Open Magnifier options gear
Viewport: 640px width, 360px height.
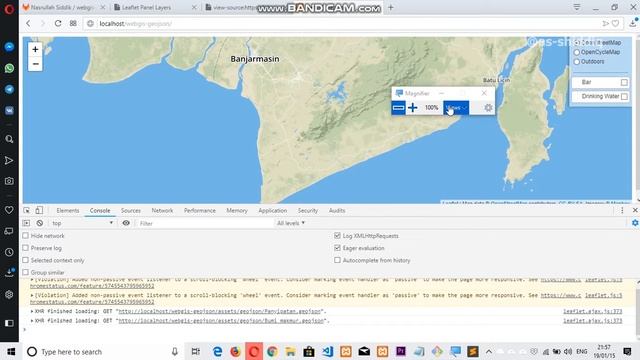click(488, 108)
